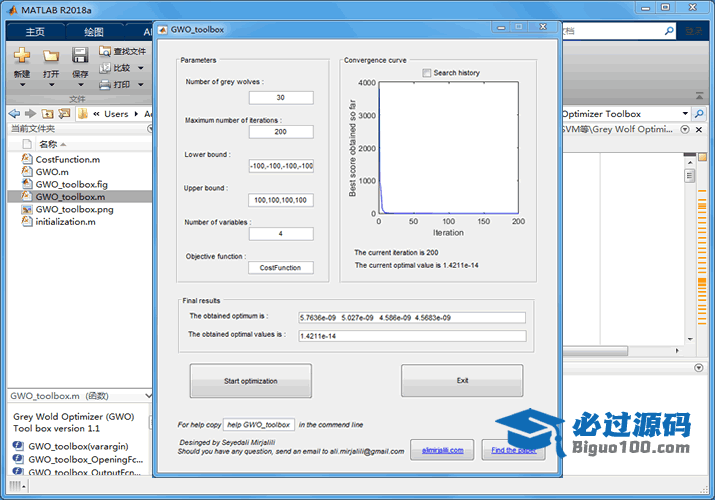Open the alimirjalili.com link button
Viewport: 715px width, 500px height.
pos(442,450)
